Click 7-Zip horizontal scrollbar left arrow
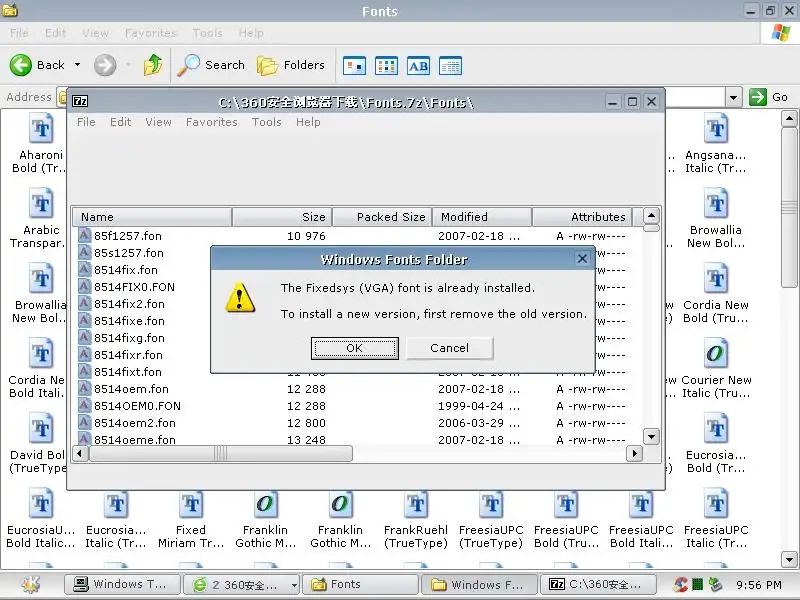800x600 pixels. pyautogui.click(x=80, y=453)
